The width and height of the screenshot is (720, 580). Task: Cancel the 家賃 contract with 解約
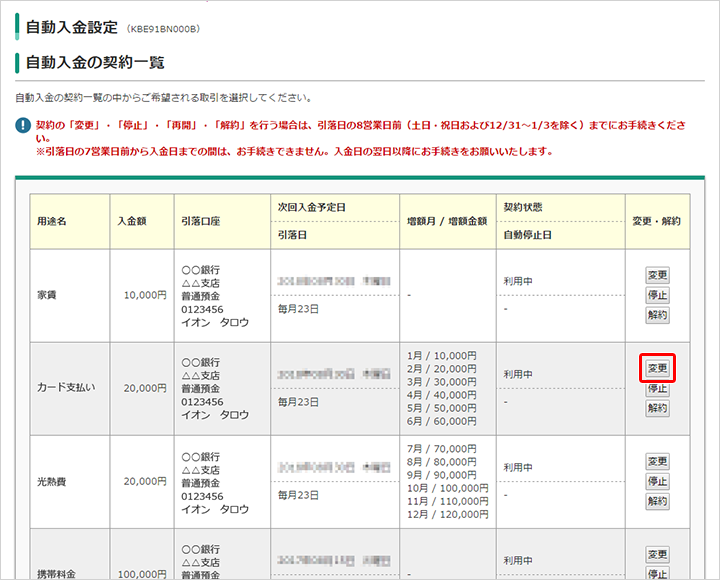(657, 315)
